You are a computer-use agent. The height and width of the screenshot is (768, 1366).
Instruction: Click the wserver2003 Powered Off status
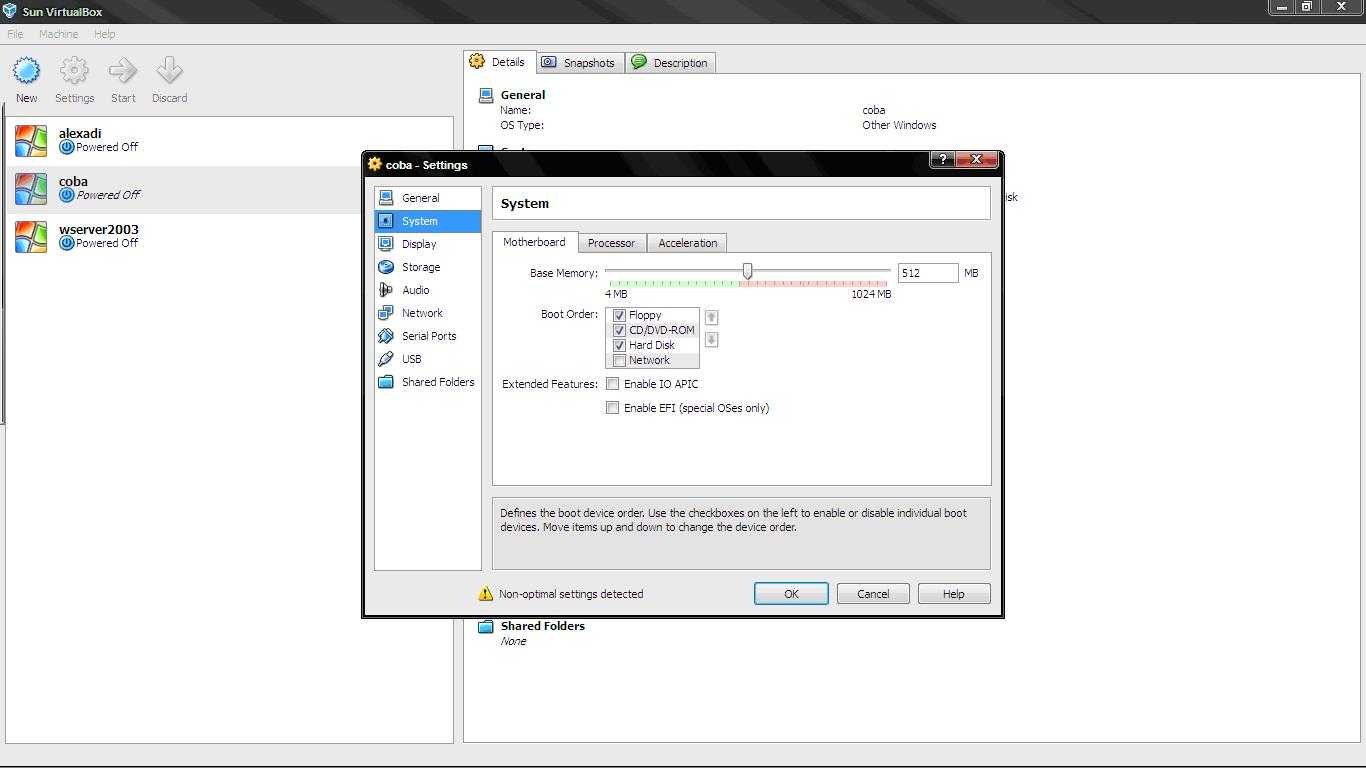coord(107,243)
